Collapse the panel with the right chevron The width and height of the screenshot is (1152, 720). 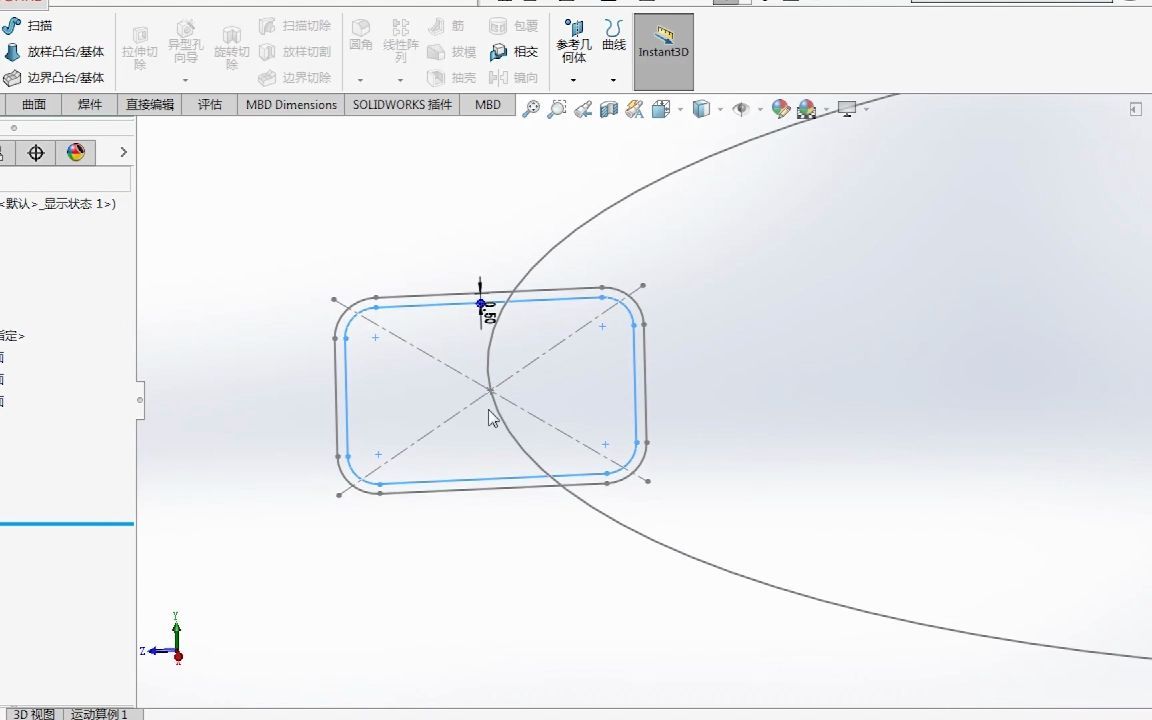click(x=122, y=152)
